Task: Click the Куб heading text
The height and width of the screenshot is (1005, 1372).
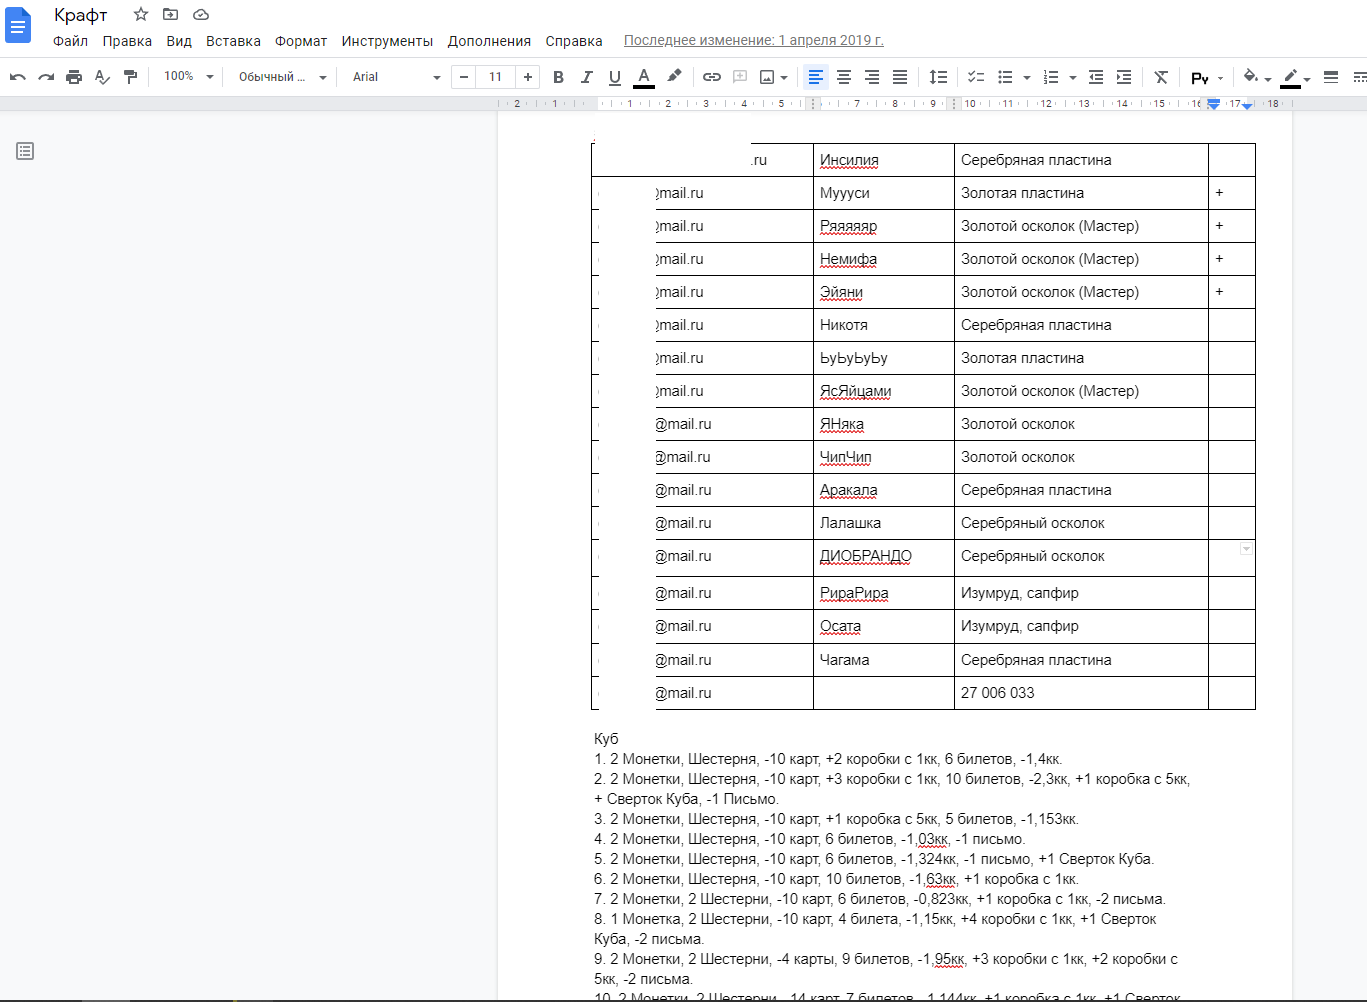Action: click(x=606, y=739)
